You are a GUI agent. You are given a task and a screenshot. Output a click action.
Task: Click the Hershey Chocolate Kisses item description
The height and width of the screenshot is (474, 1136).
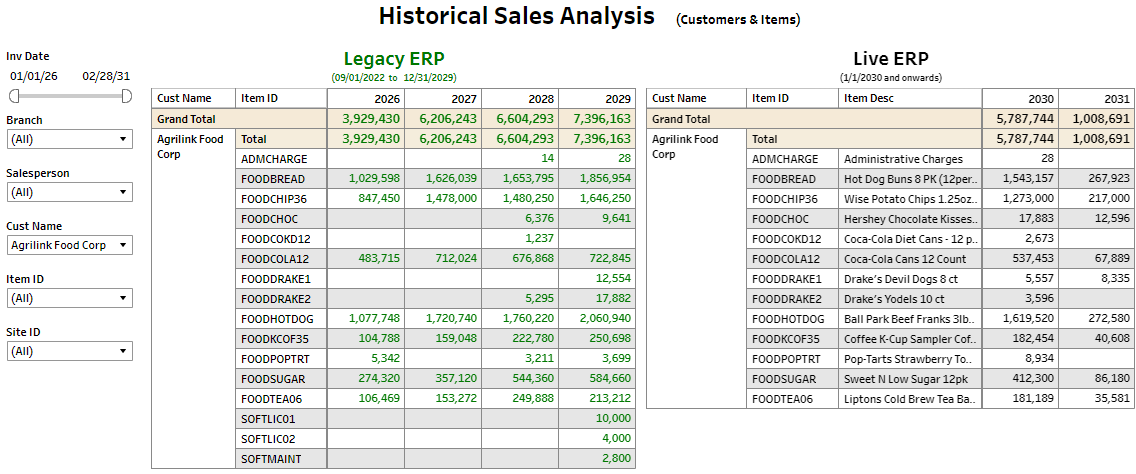click(x=908, y=219)
